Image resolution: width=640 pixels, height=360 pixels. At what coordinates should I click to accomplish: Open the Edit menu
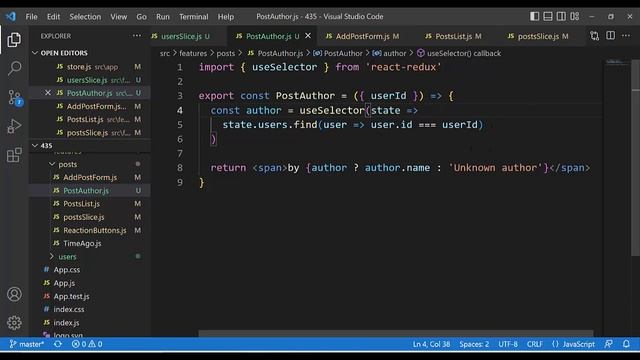[53, 17]
